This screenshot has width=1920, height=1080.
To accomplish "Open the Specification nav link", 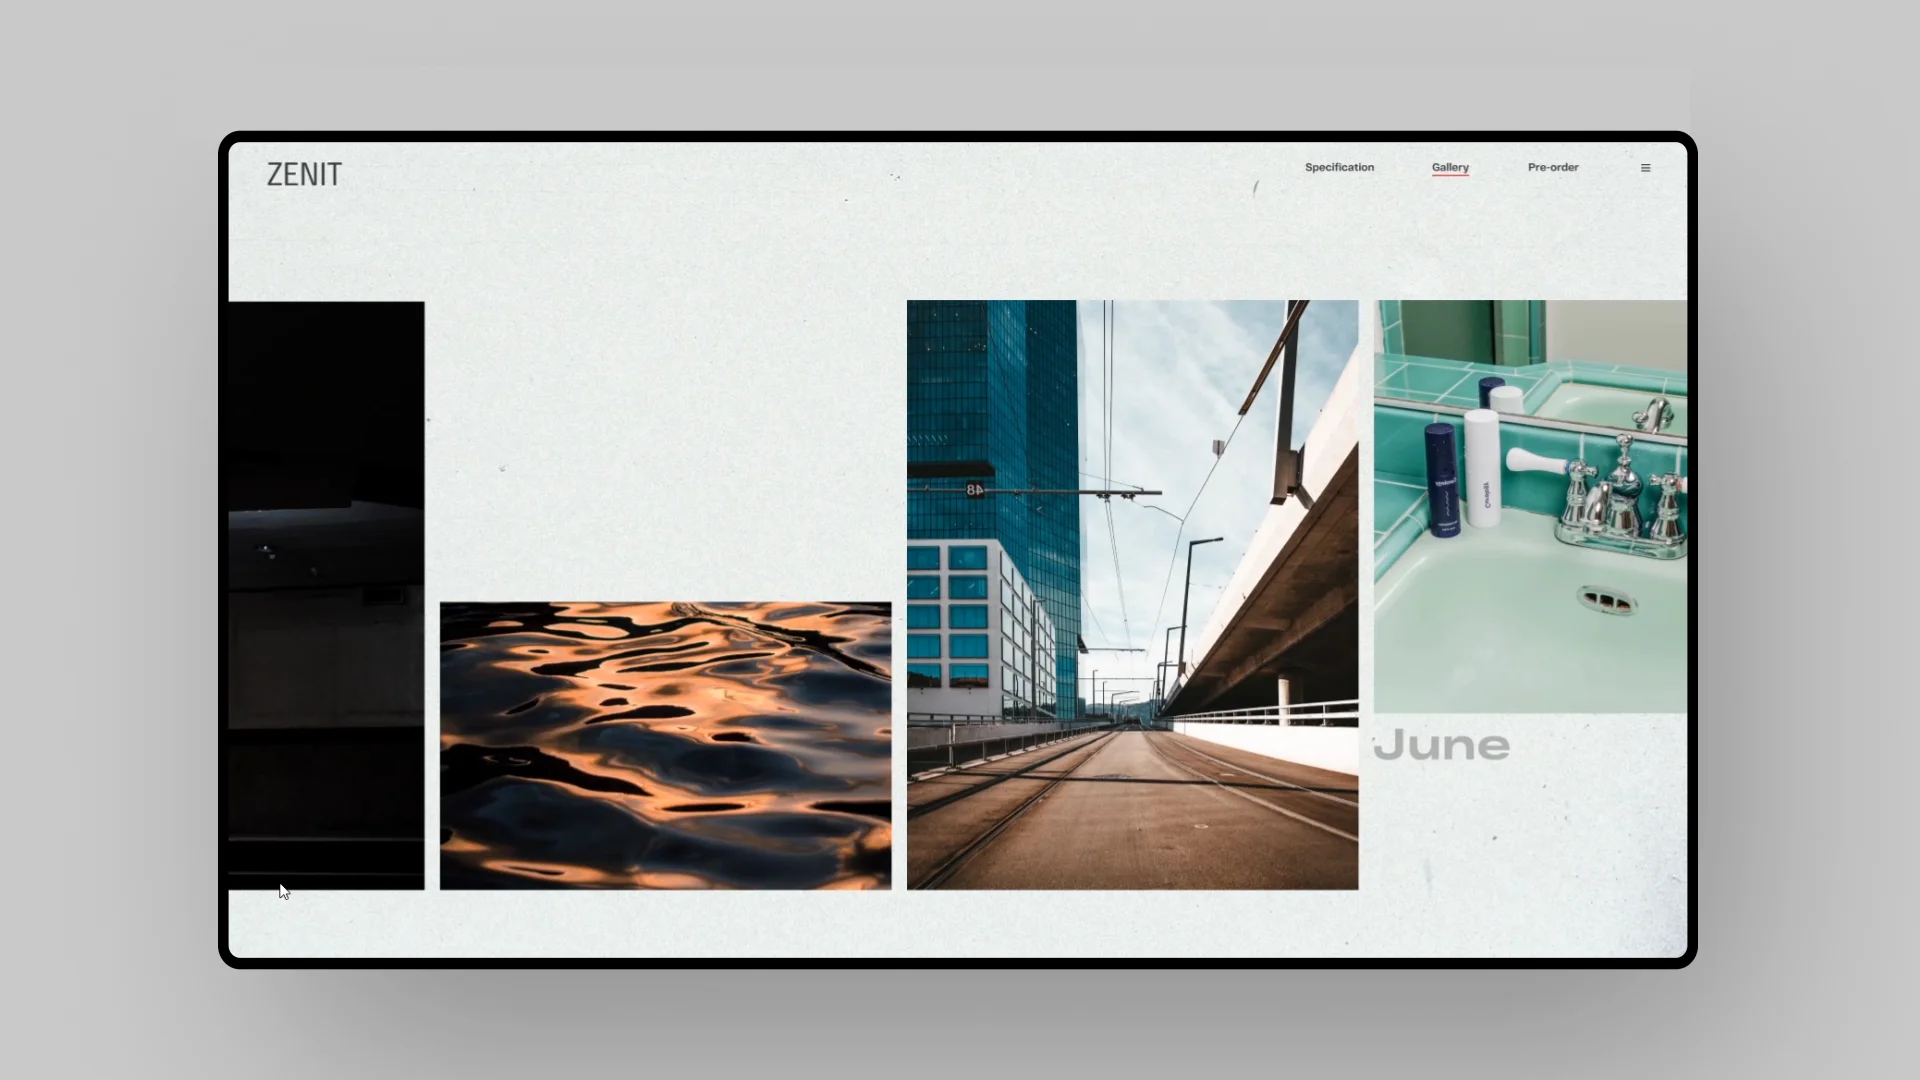I will pos(1339,167).
